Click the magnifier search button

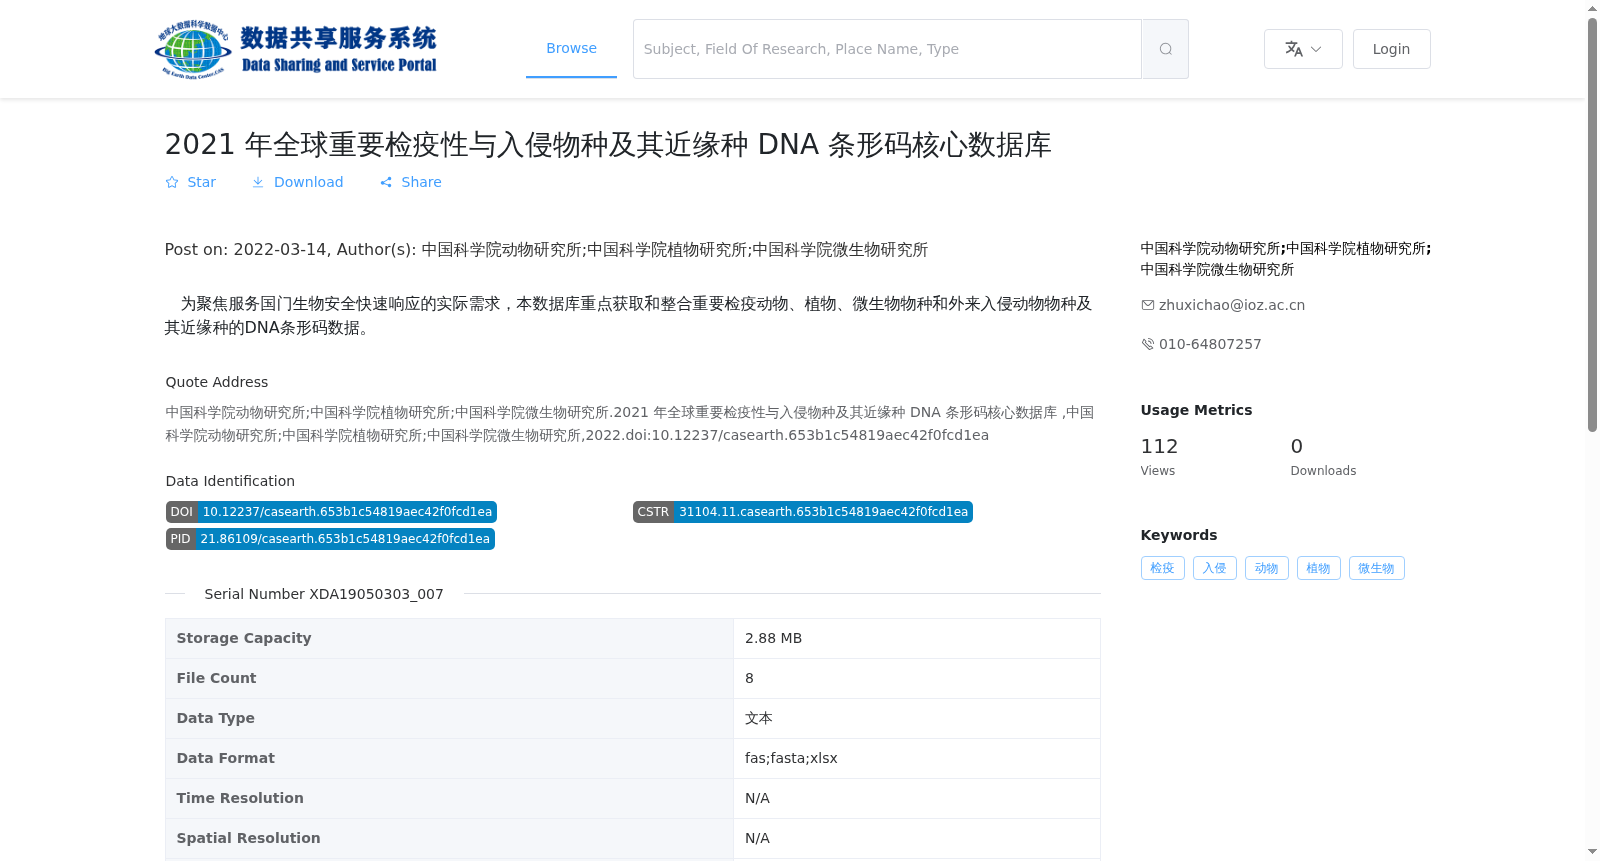point(1165,49)
